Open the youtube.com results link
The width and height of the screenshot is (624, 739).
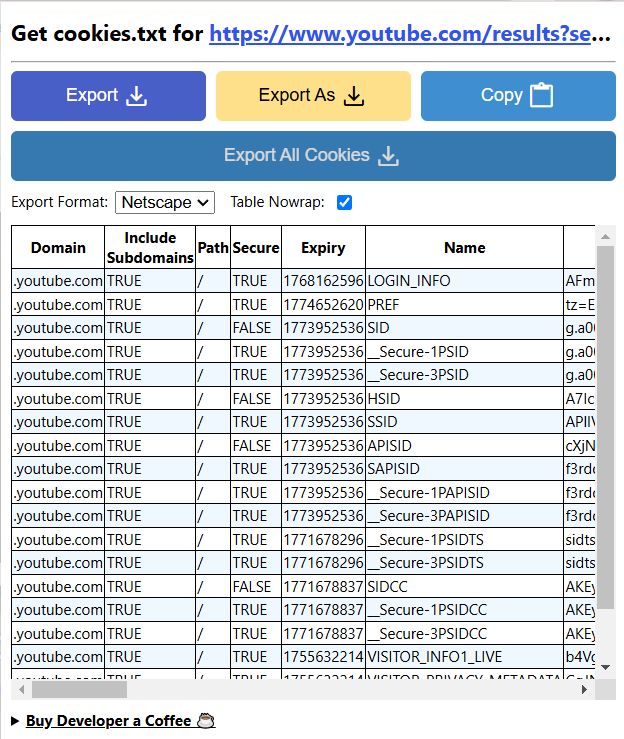(x=400, y=34)
